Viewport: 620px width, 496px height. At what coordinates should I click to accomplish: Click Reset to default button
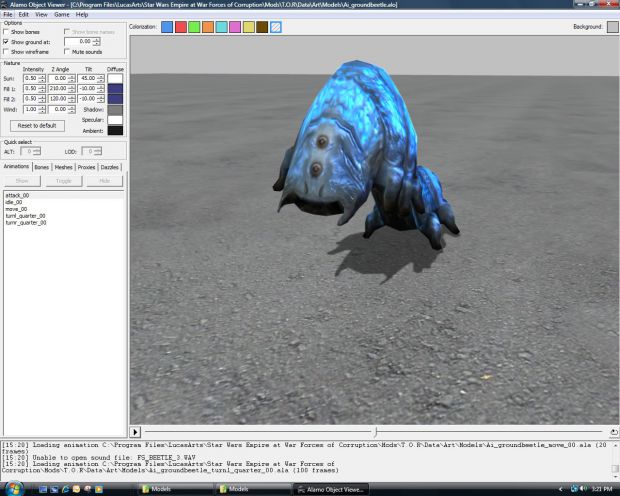[x=37, y=126]
